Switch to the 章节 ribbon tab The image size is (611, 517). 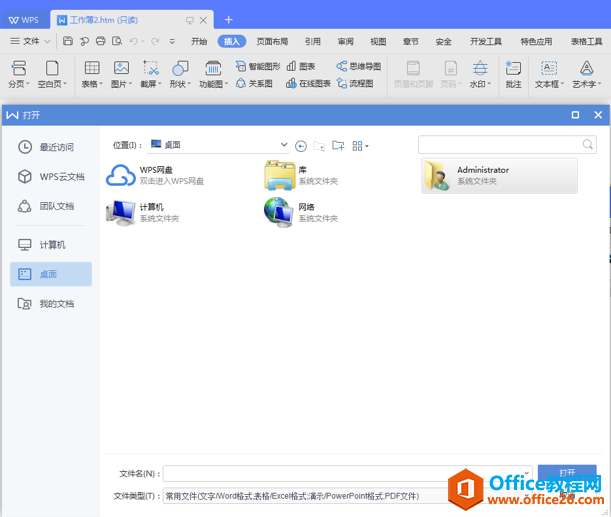[x=411, y=41]
